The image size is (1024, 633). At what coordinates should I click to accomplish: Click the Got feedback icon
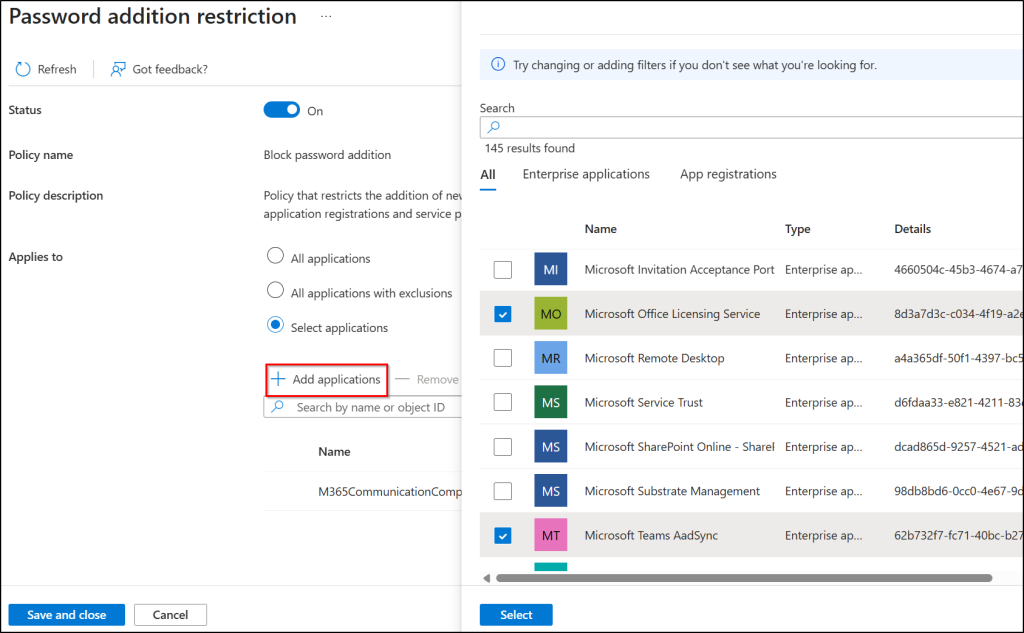118,69
